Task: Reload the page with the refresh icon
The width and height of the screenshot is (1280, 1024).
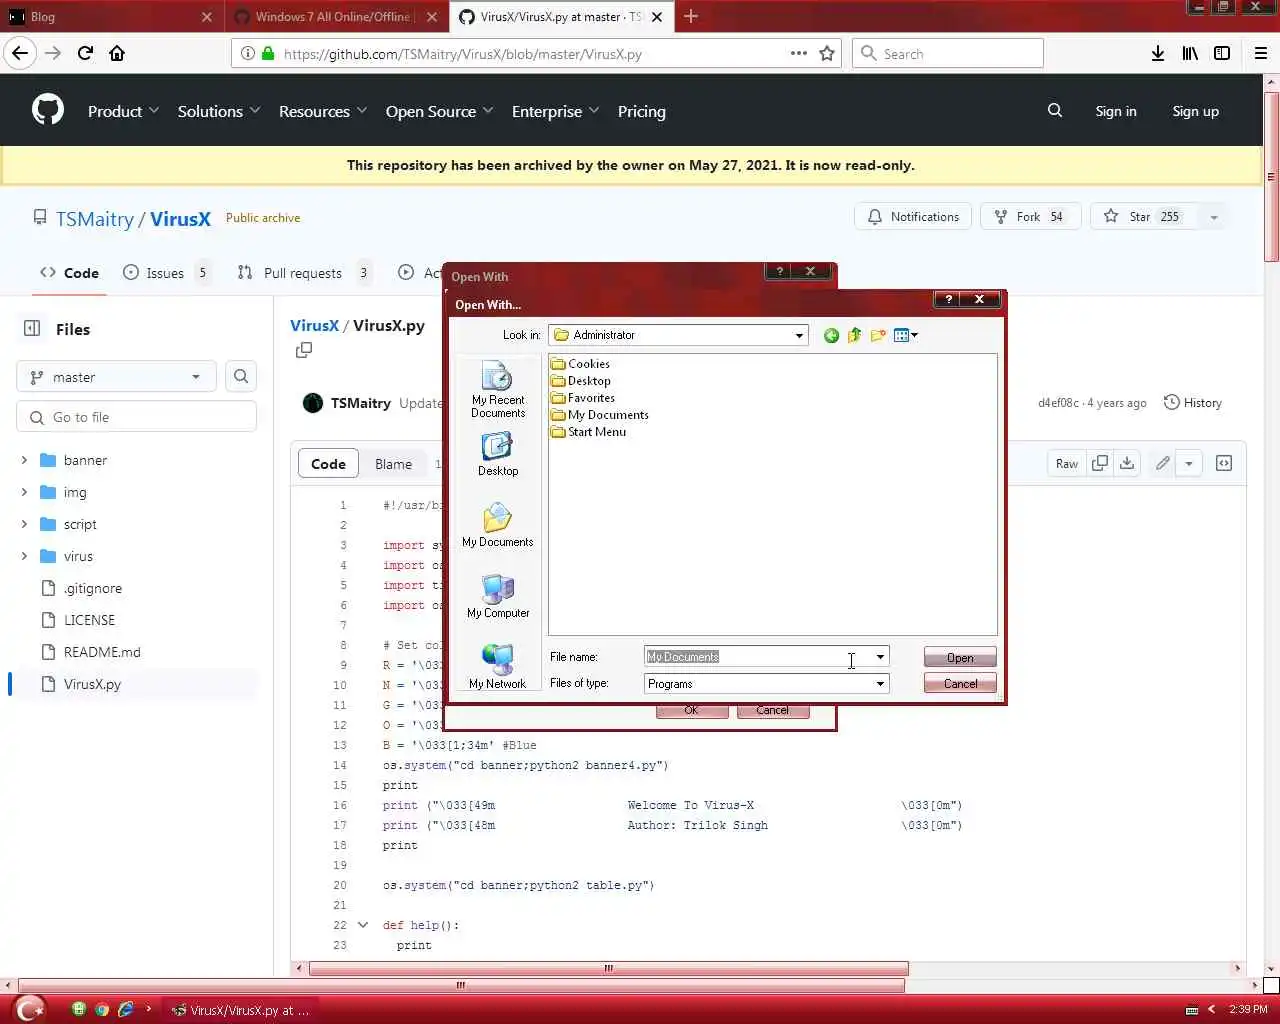Action: pos(85,53)
